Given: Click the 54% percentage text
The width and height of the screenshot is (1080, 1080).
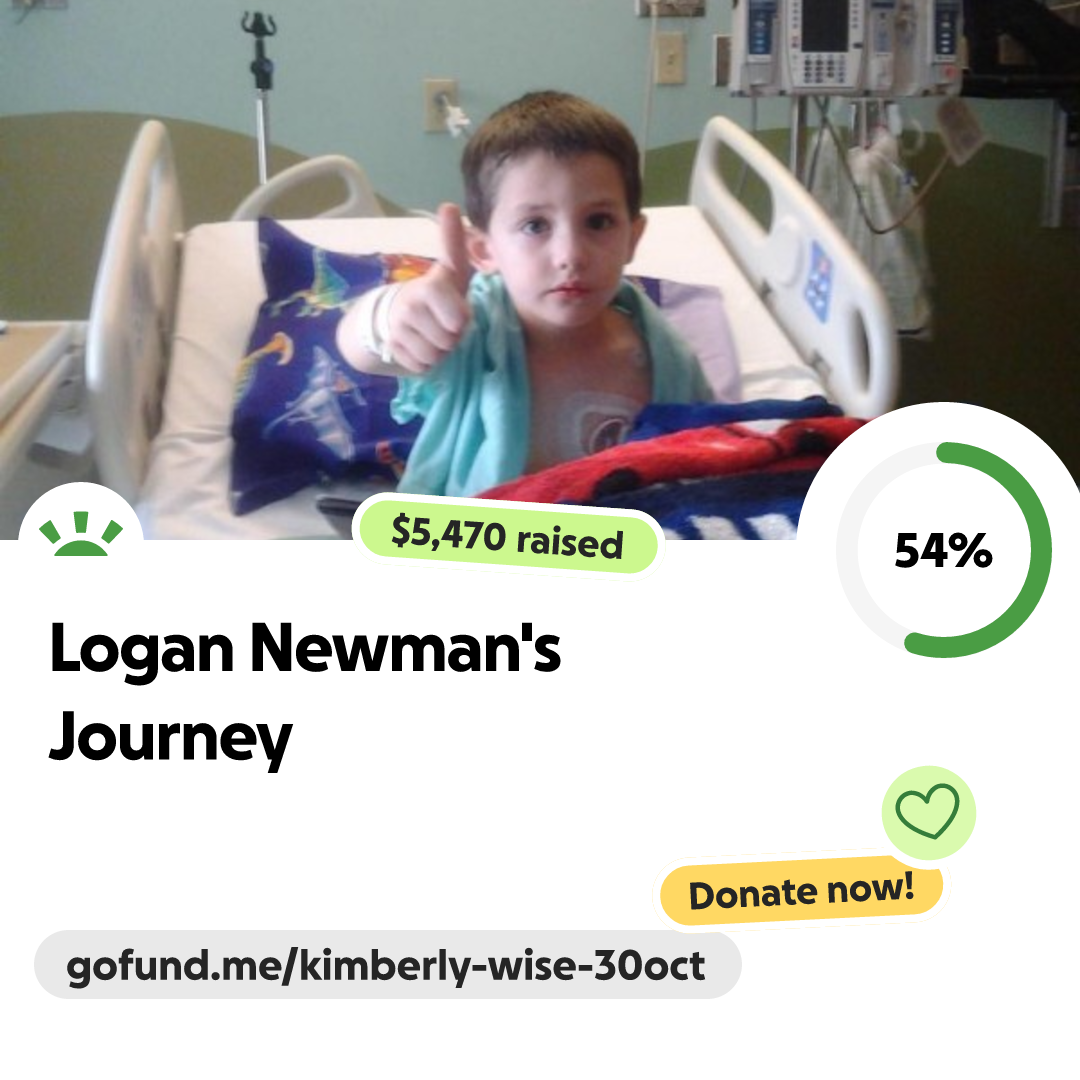Looking at the screenshot, I should pyautogui.click(x=943, y=550).
